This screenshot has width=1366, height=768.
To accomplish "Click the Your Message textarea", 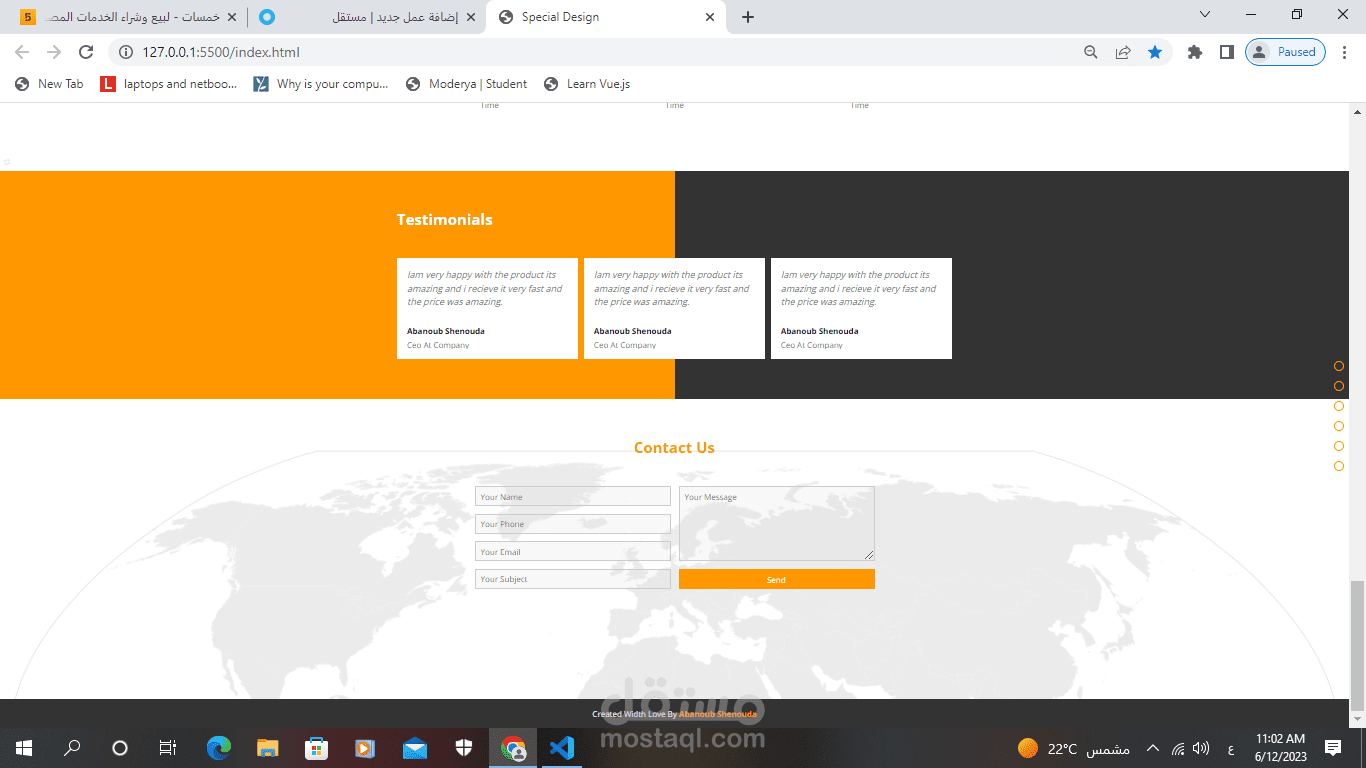I will pyautogui.click(x=777, y=524).
